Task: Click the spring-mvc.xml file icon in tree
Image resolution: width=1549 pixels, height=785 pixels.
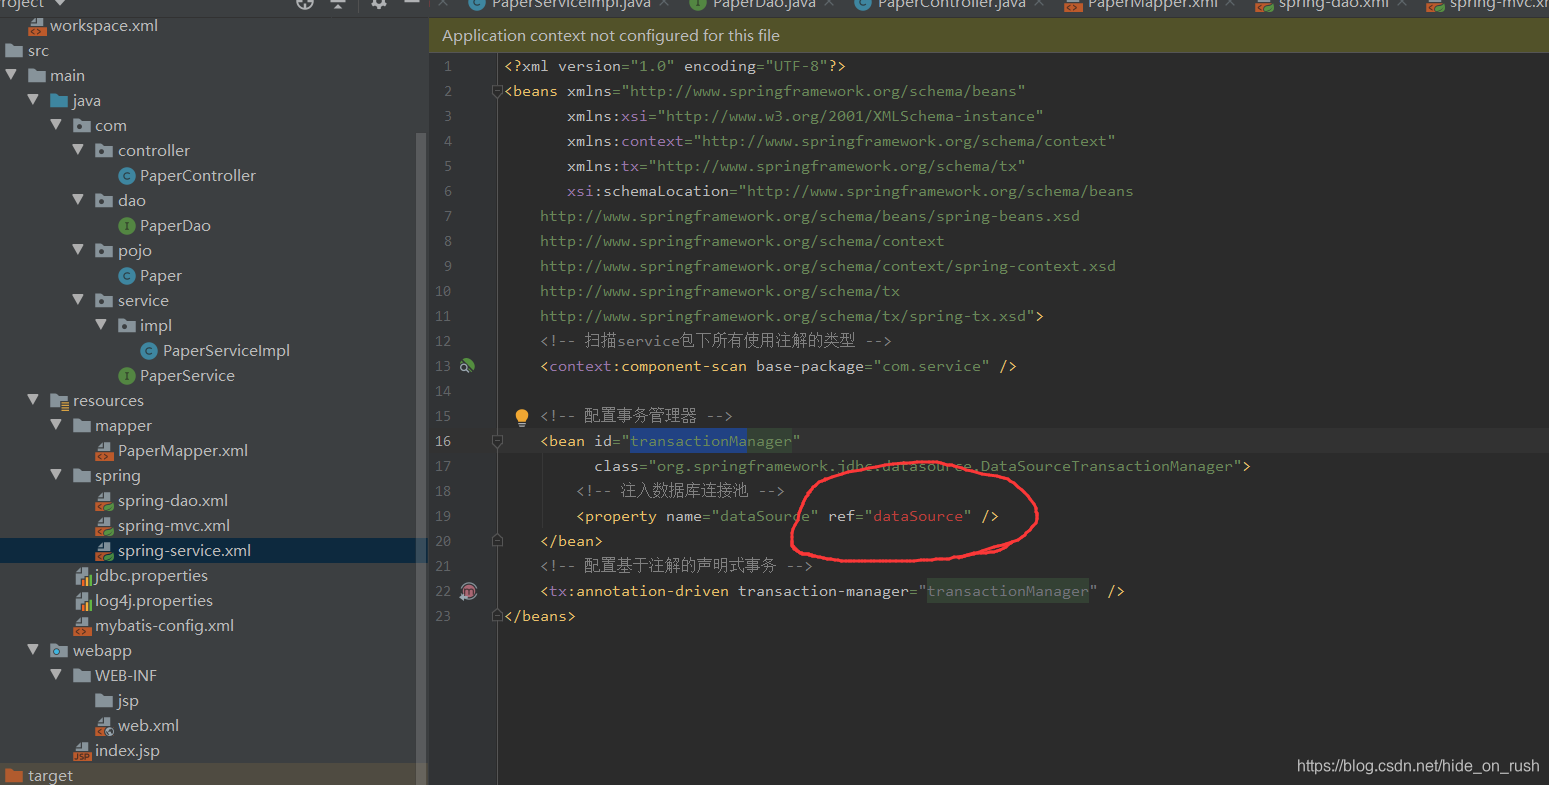Action: (x=104, y=526)
